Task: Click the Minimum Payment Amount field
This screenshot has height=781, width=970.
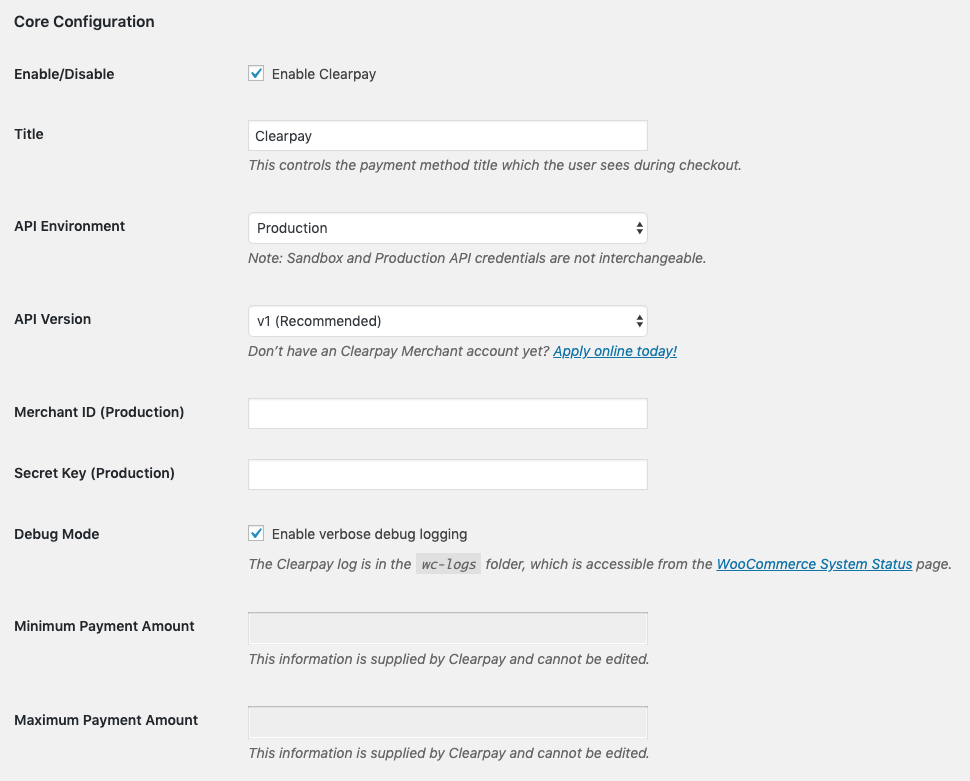Action: [447, 628]
